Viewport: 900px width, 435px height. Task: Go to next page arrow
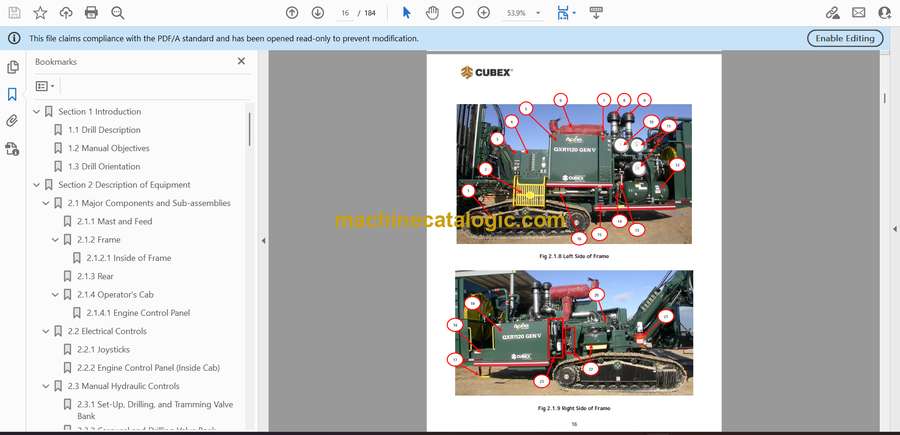pos(317,13)
